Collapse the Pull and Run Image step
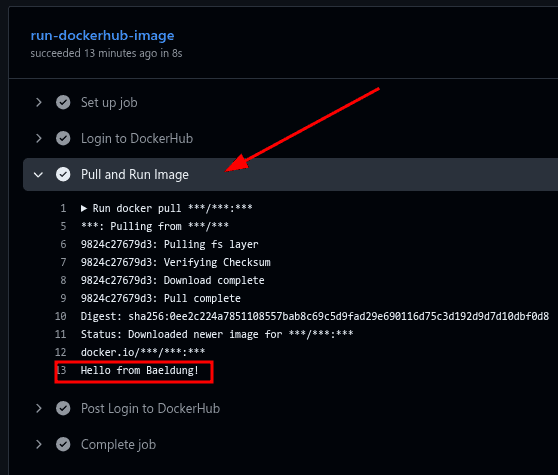 pos(38,175)
